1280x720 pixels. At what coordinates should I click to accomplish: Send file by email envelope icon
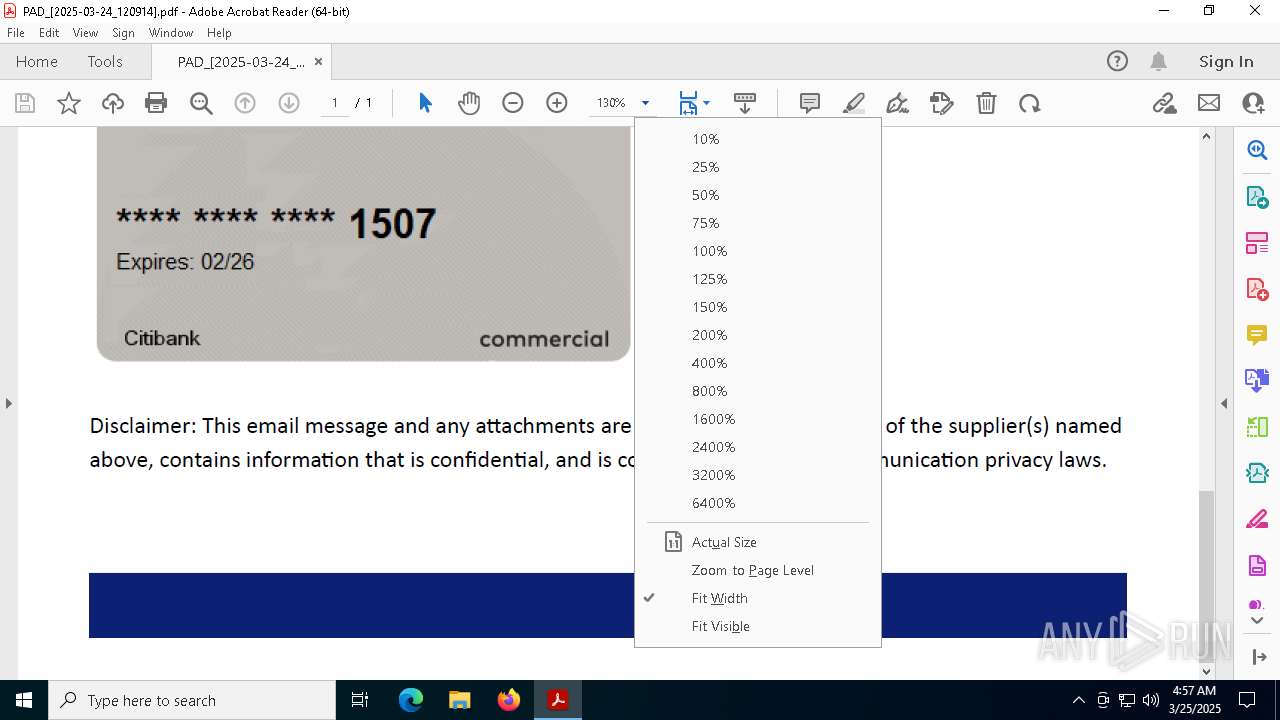coord(1209,103)
